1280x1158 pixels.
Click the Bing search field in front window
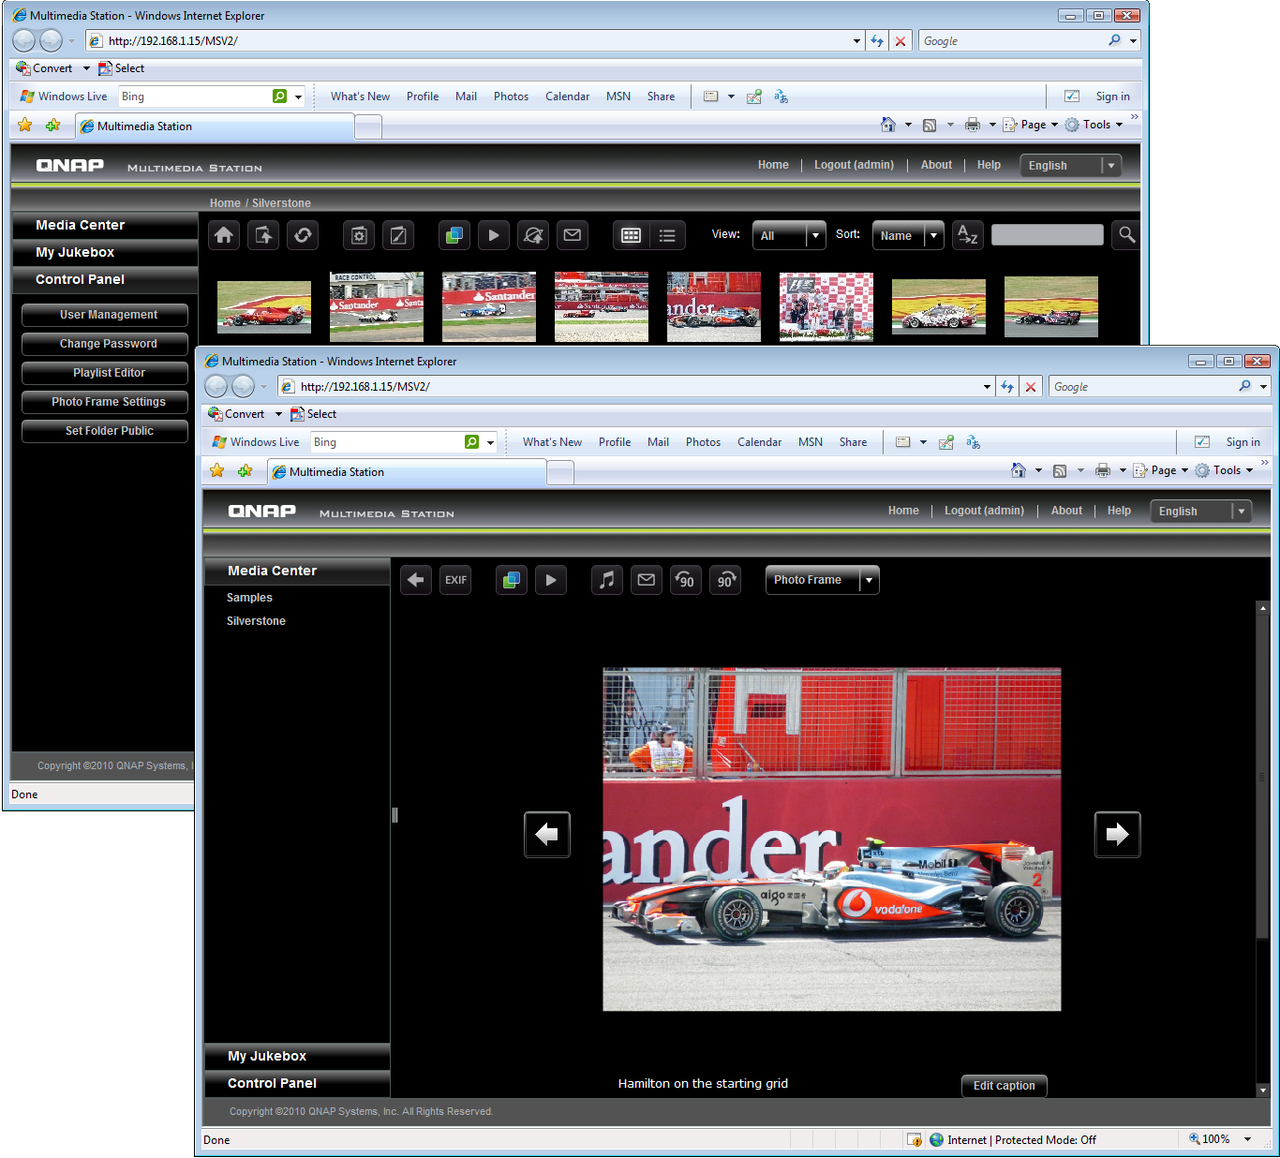click(x=387, y=442)
